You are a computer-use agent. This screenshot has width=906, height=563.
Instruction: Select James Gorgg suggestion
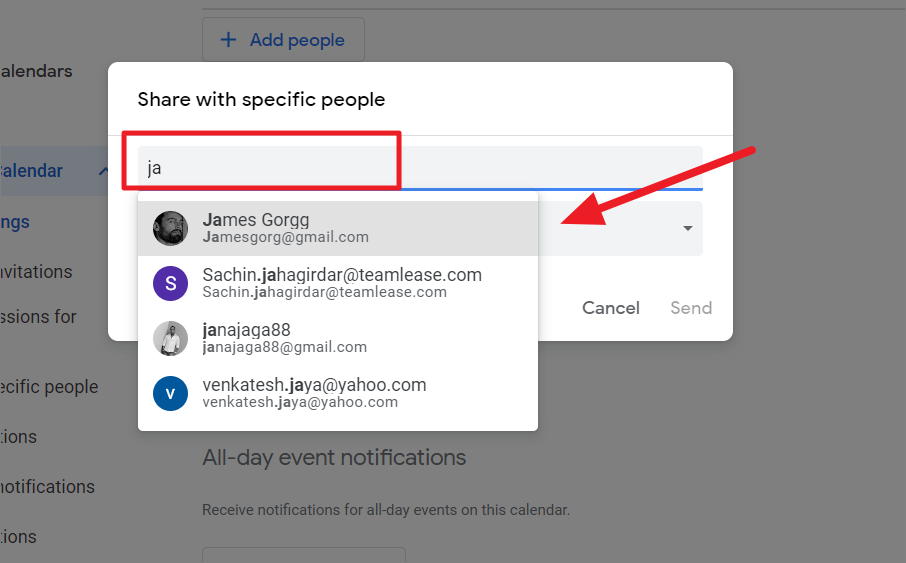(x=337, y=228)
